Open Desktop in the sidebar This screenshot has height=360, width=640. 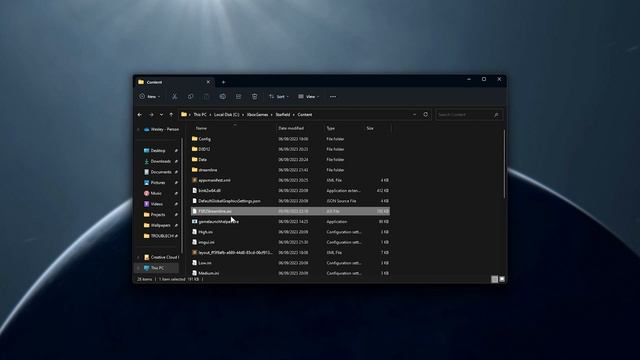pos(158,151)
